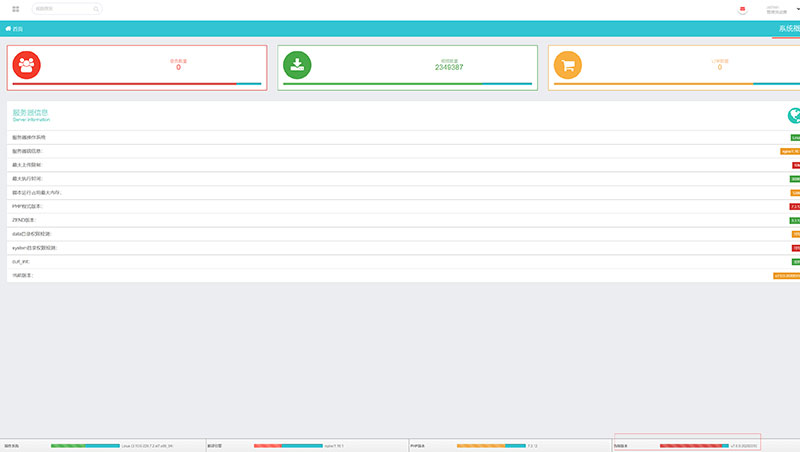This screenshot has height=452, width=800.
Task: Focus the top search input field
Action: pos(62,9)
